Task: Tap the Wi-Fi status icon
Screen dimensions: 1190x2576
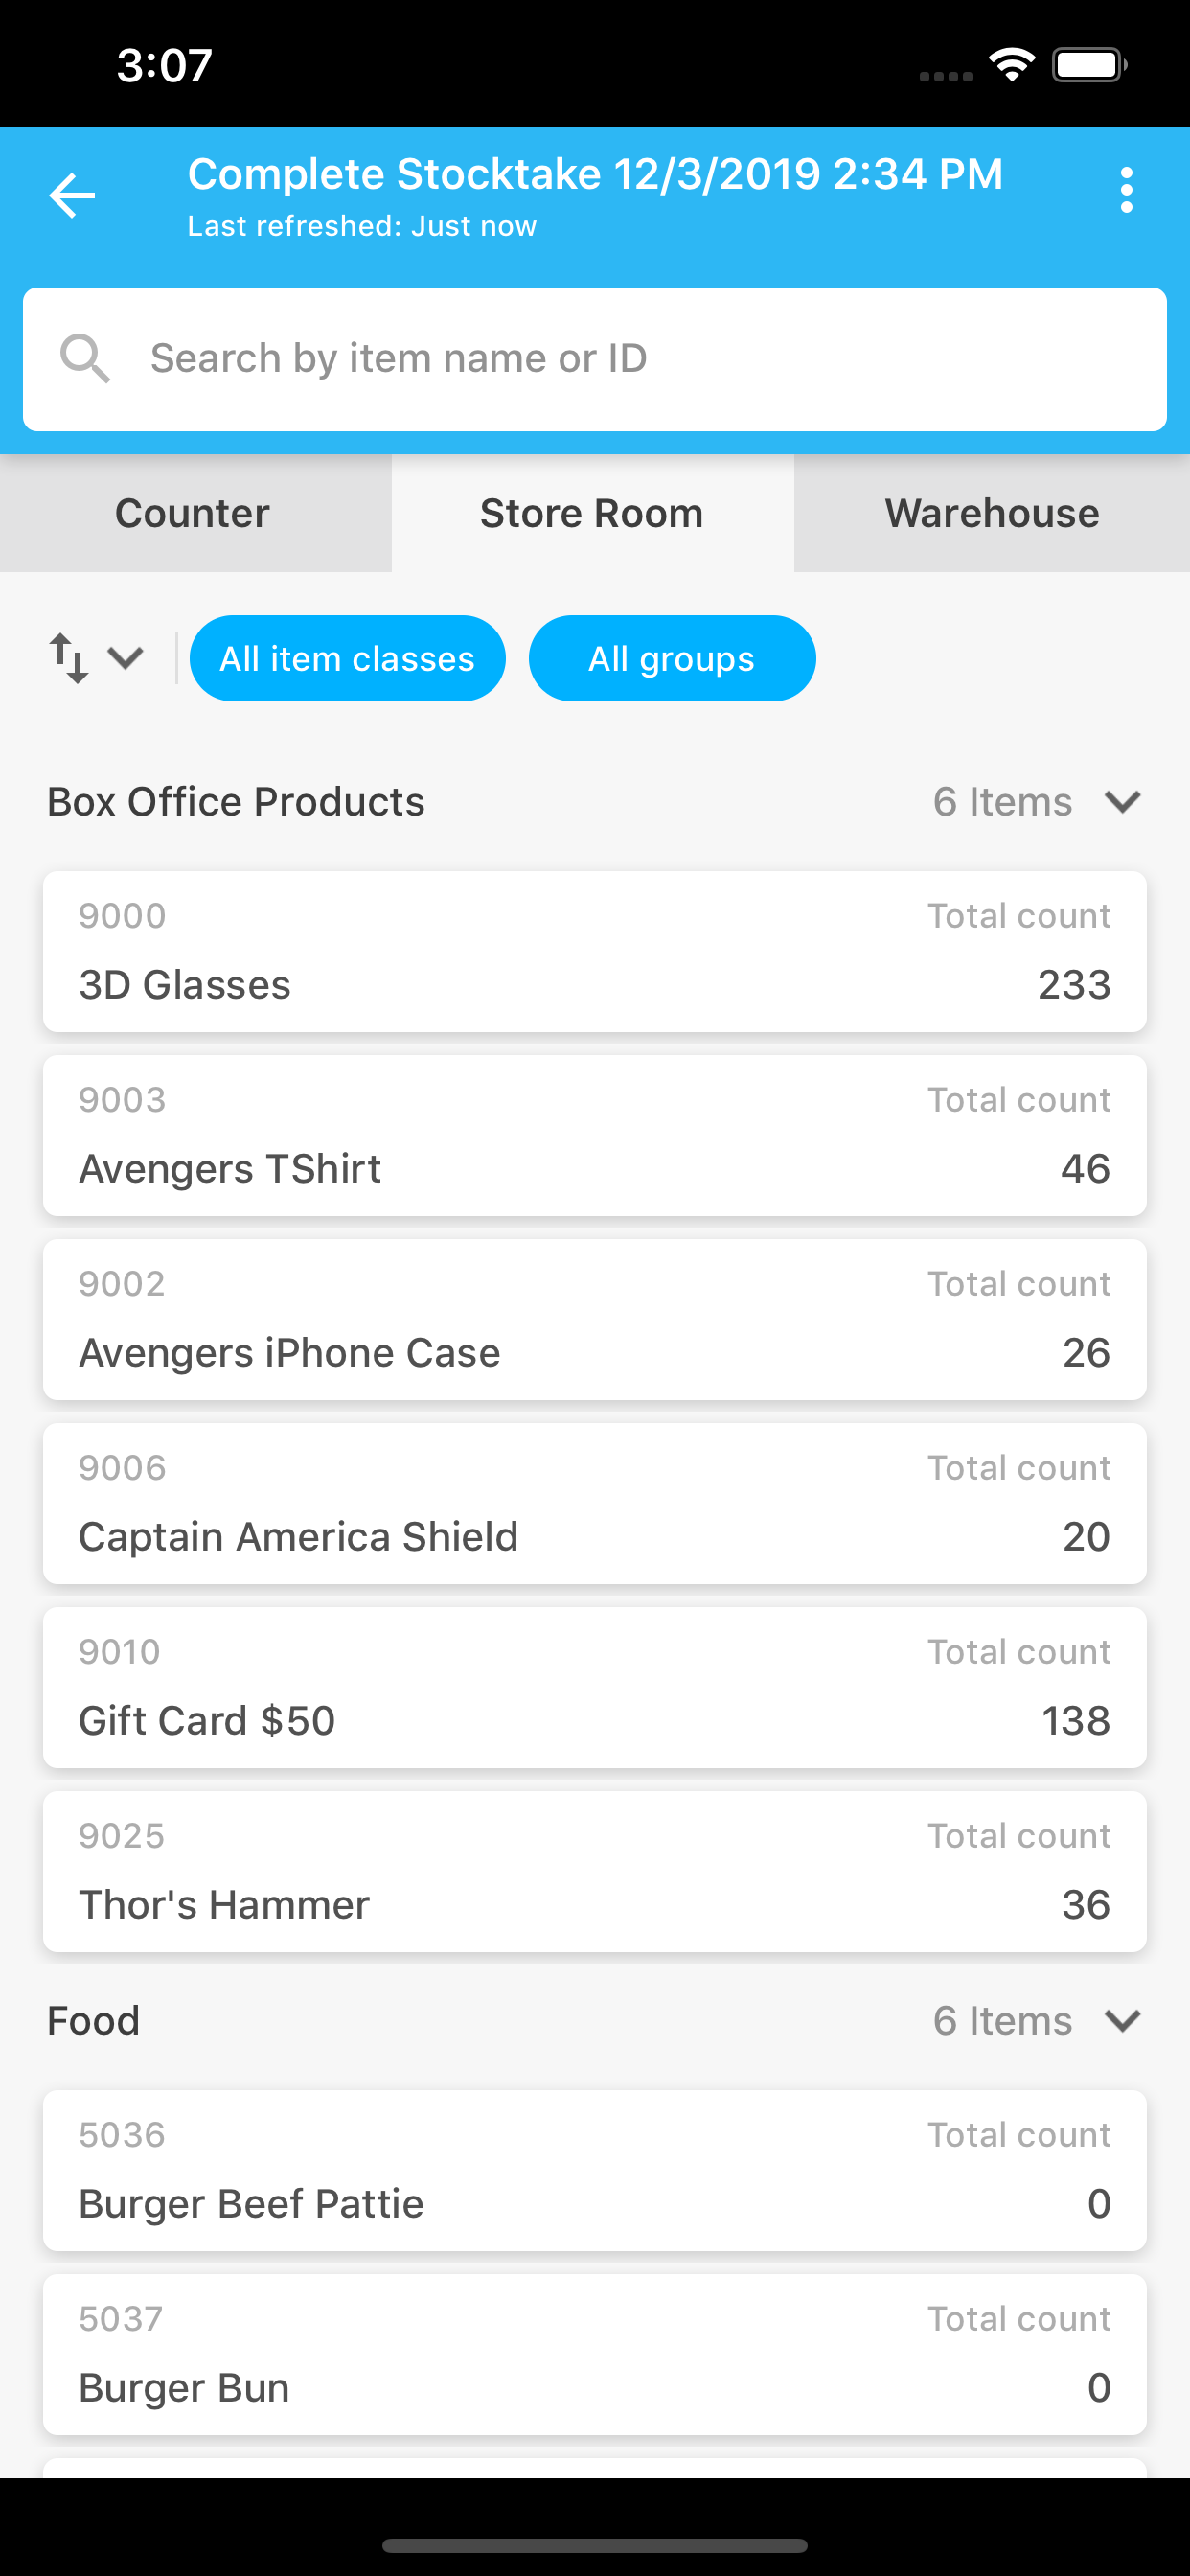Action: [1012, 65]
